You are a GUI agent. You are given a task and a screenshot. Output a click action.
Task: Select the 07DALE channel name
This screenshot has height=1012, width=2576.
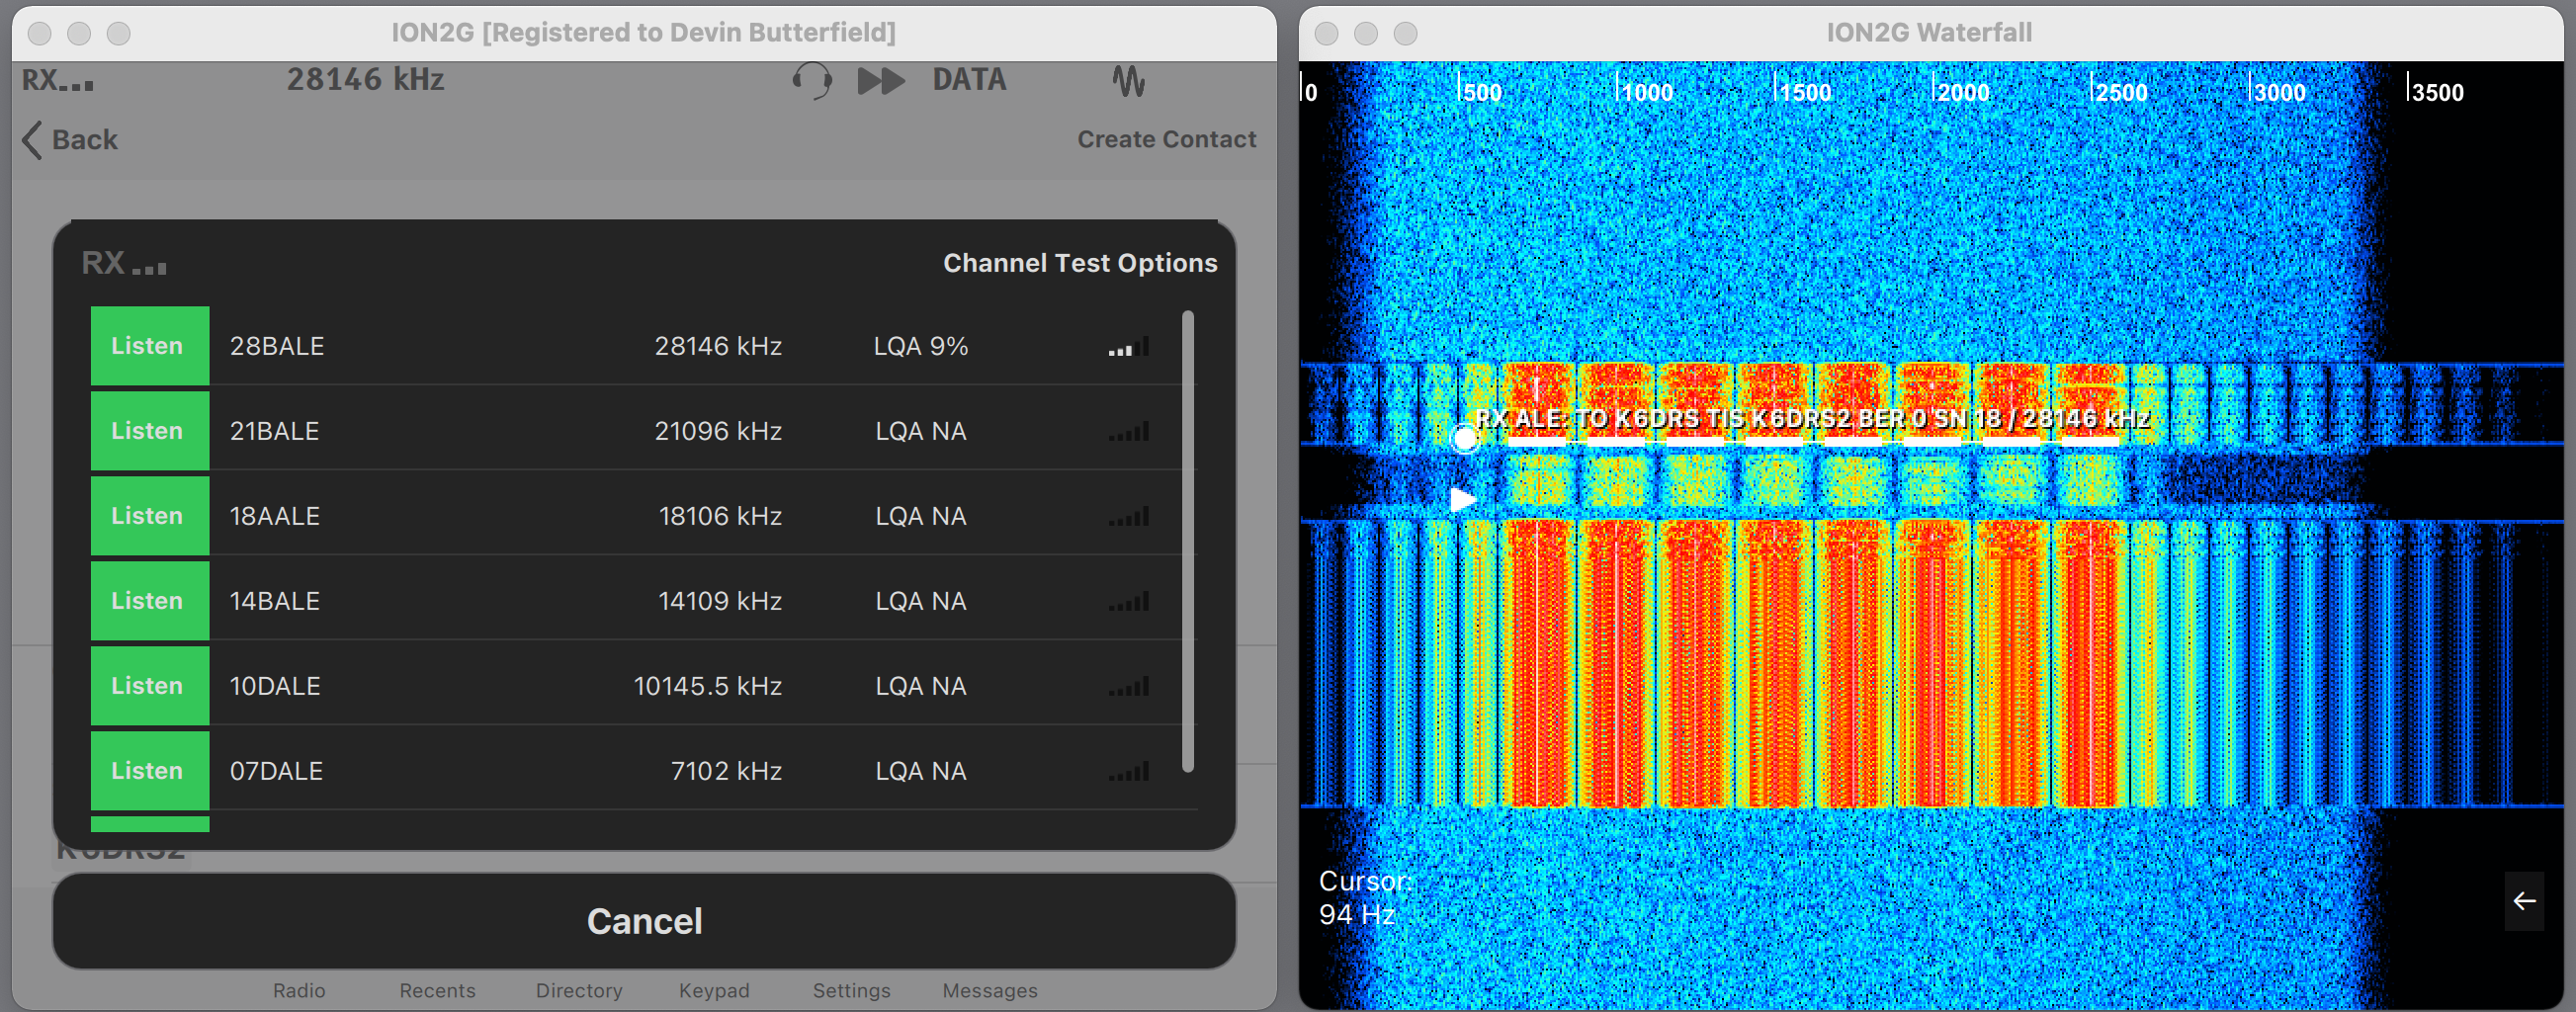[x=276, y=771]
